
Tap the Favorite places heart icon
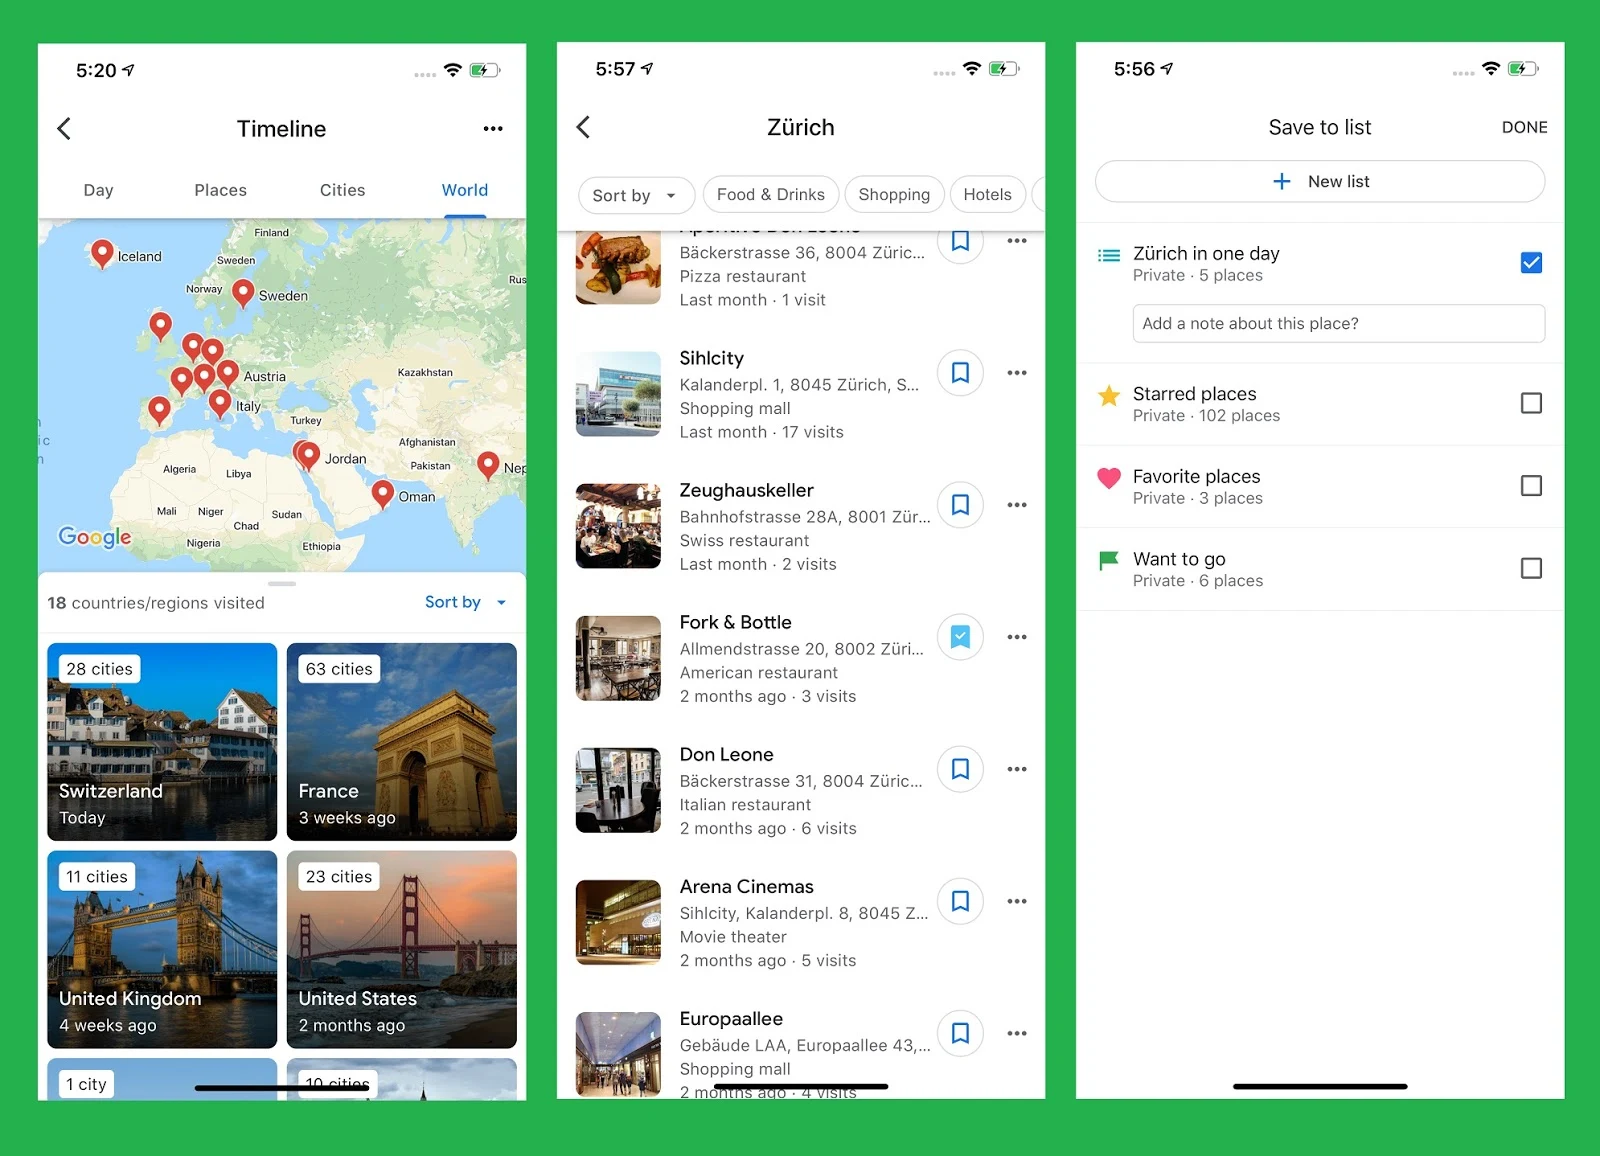click(1109, 478)
